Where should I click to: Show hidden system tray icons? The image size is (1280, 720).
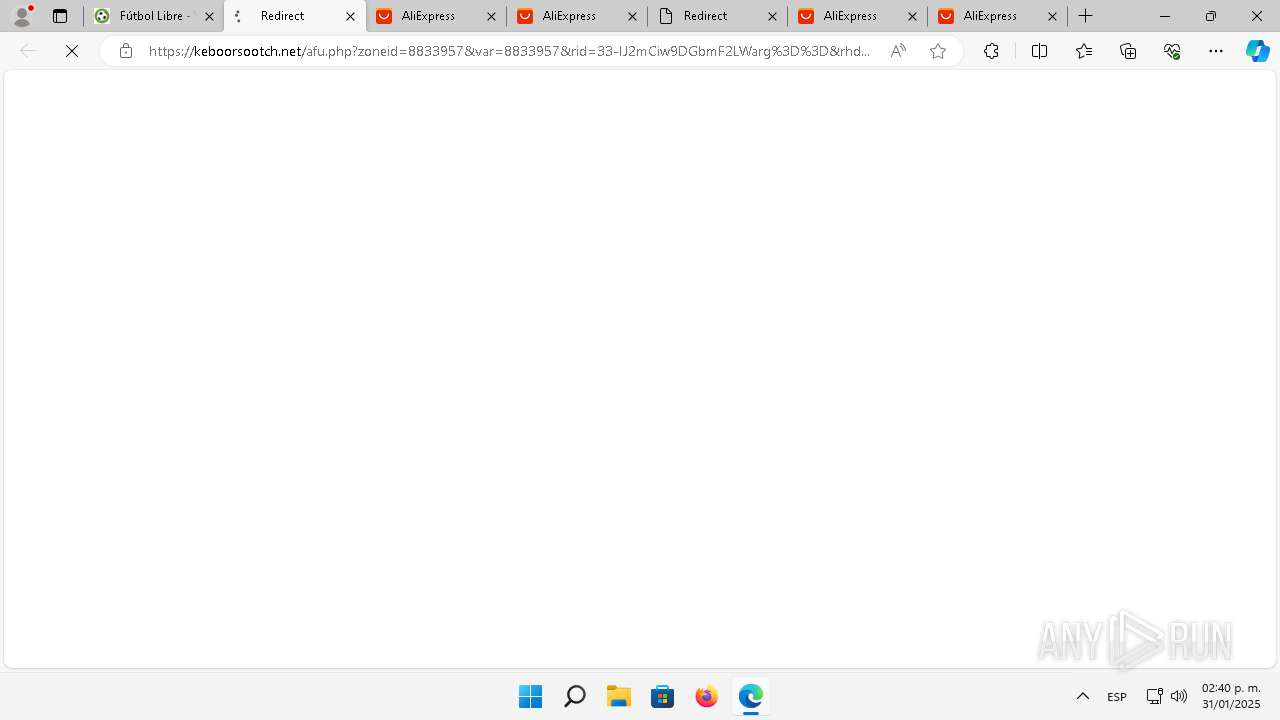[x=1082, y=696]
